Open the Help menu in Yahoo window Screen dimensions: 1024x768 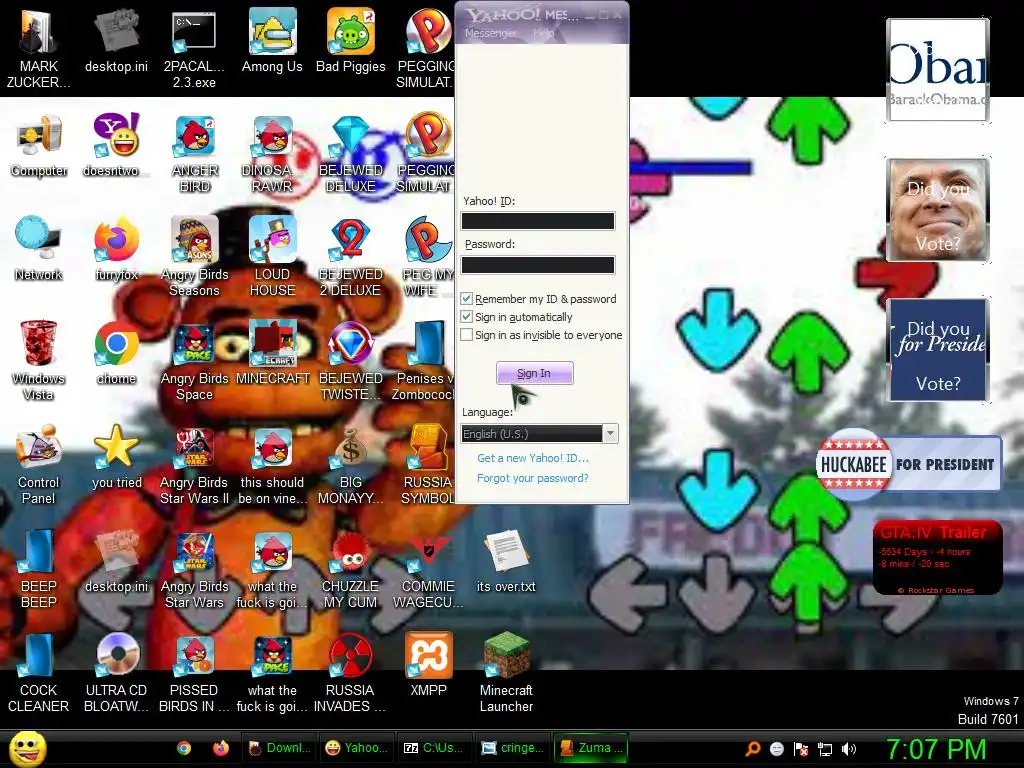click(543, 33)
